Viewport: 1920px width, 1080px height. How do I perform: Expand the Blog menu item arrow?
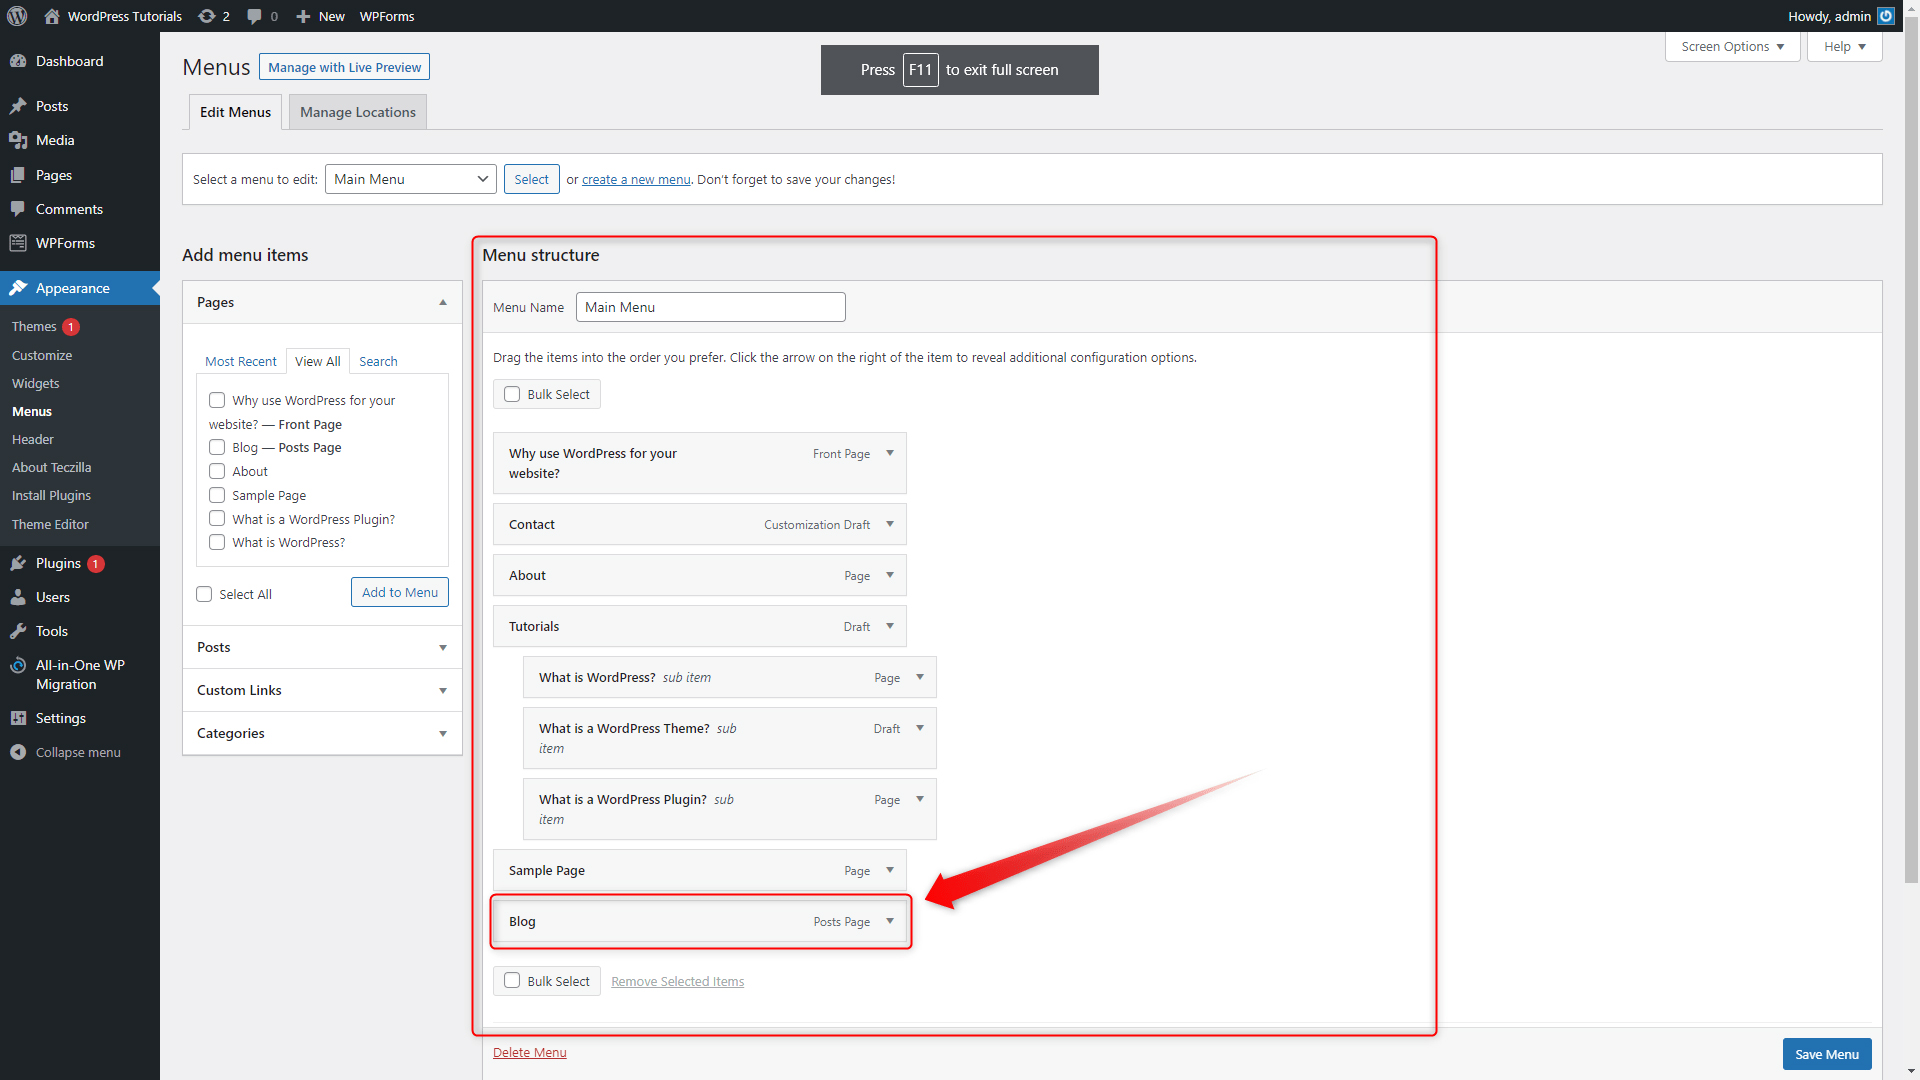point(890,921)
